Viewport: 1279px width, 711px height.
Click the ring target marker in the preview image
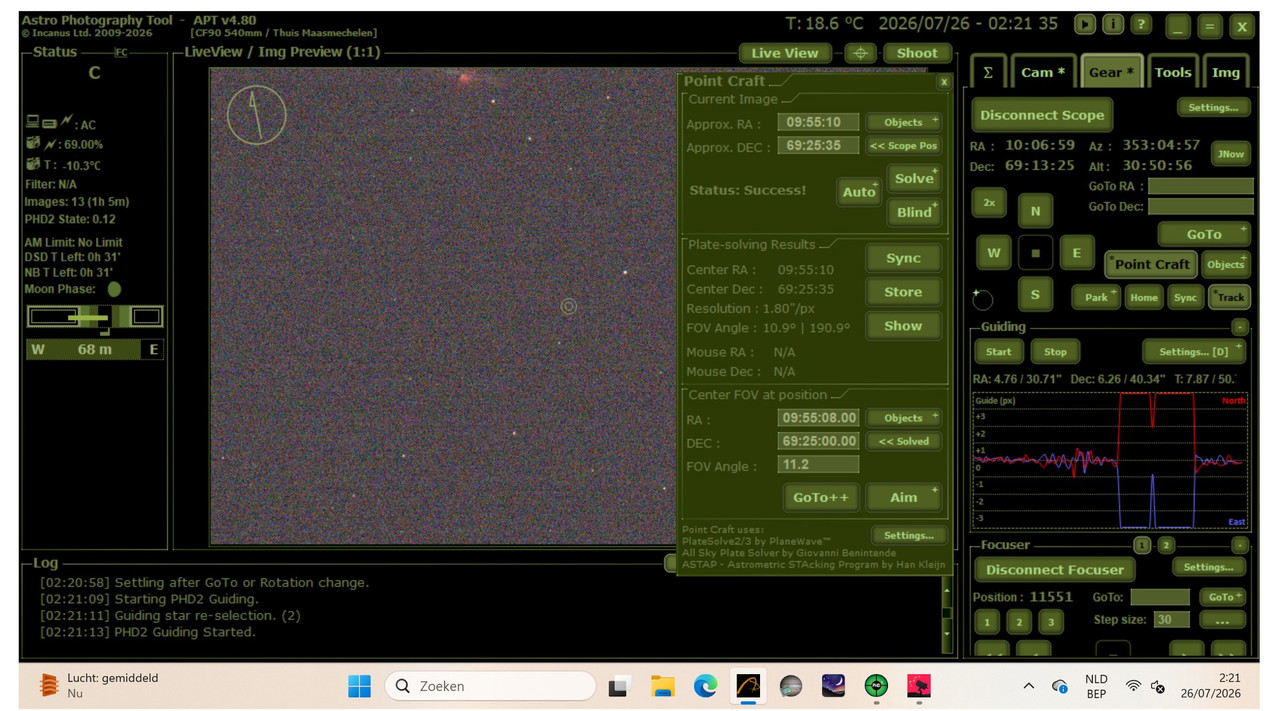click(568, 306)
